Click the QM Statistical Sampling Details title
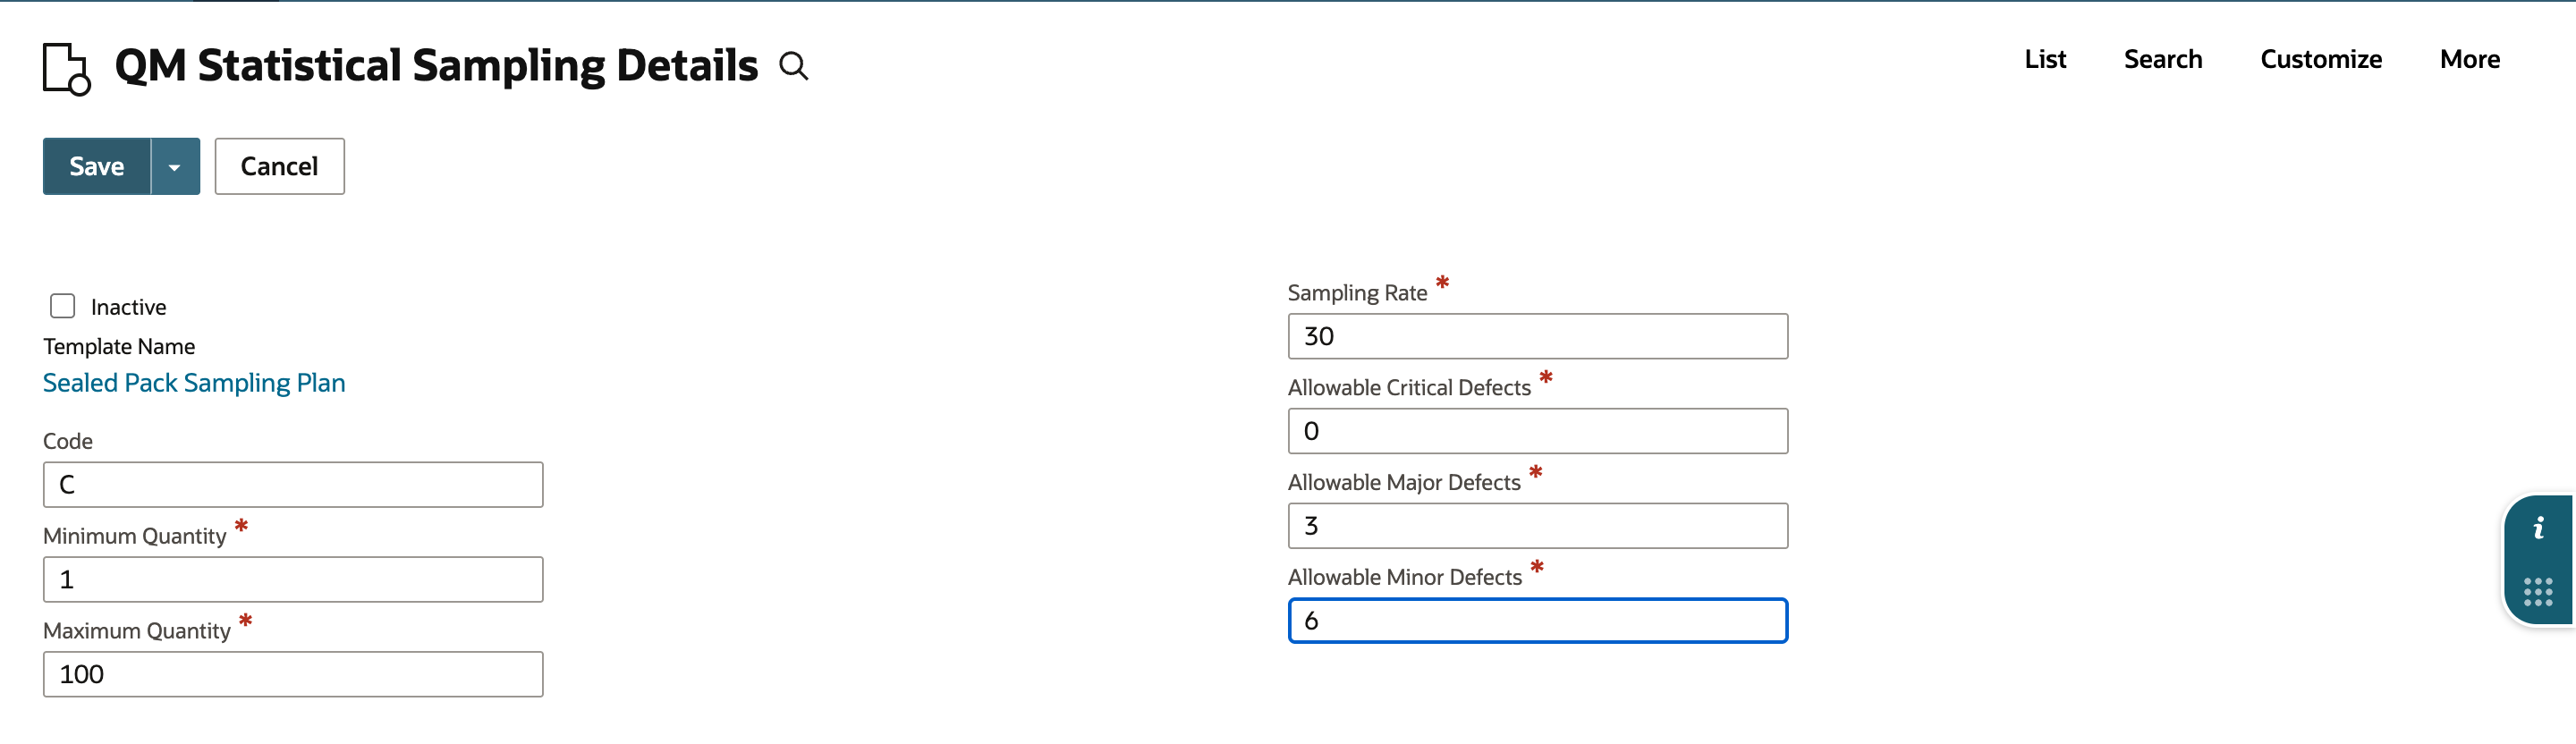The image size is (2576, 744). (436, 66)
